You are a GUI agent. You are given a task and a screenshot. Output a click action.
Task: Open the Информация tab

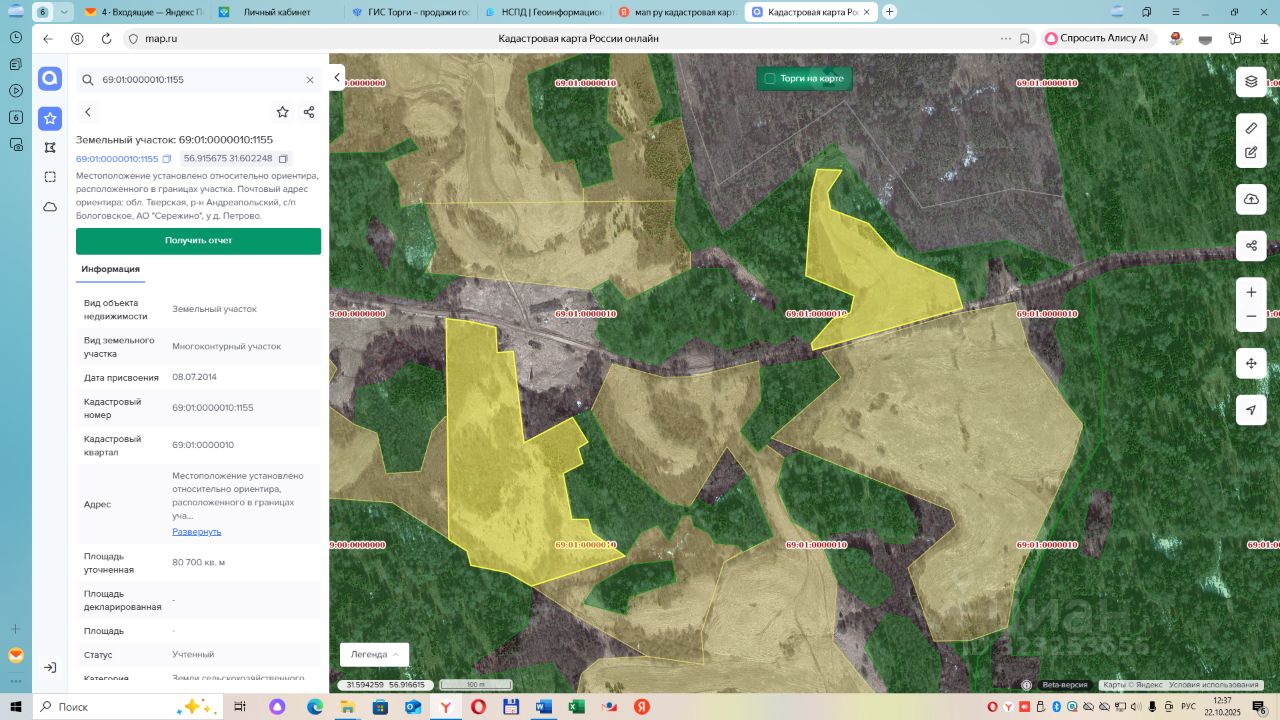(110, 269)
